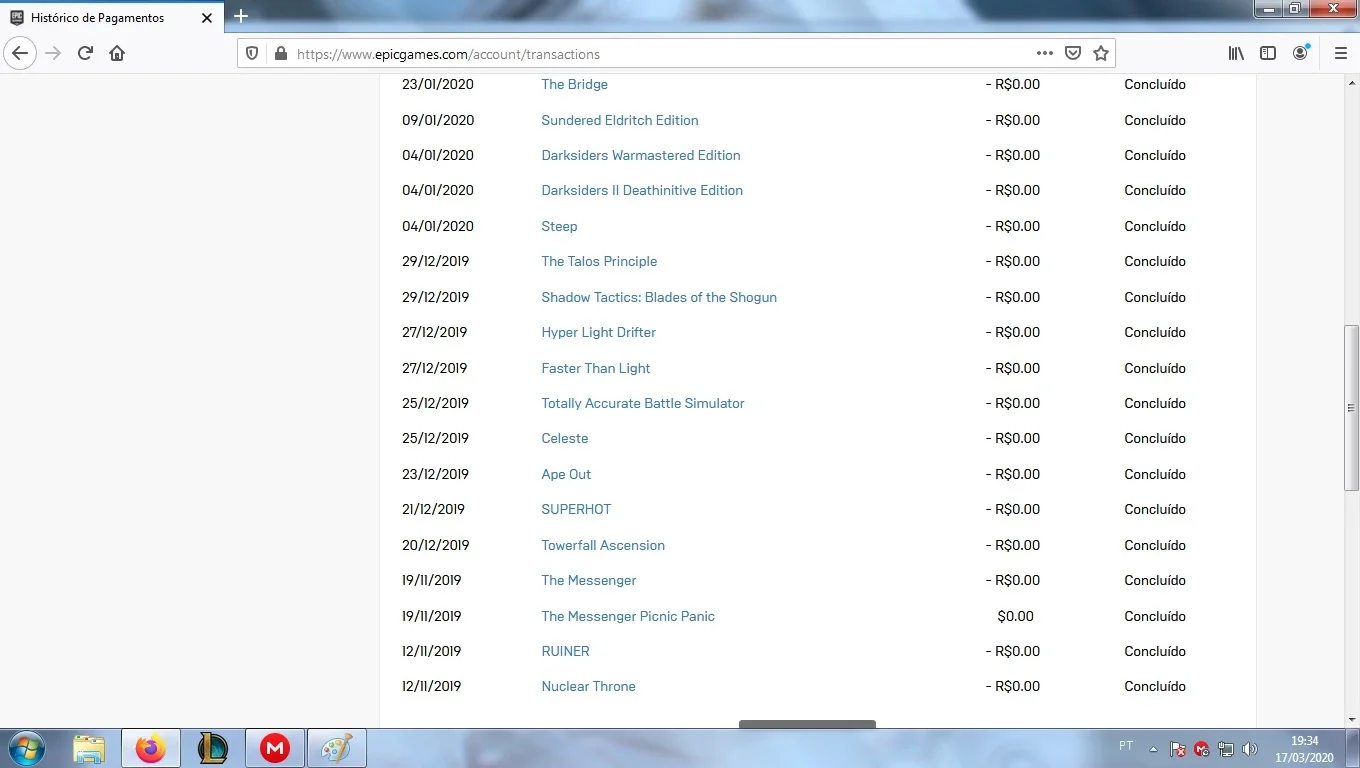Click the RUINER game link
The width and height of the screenshot is (1360, 768).
point(565,651)
